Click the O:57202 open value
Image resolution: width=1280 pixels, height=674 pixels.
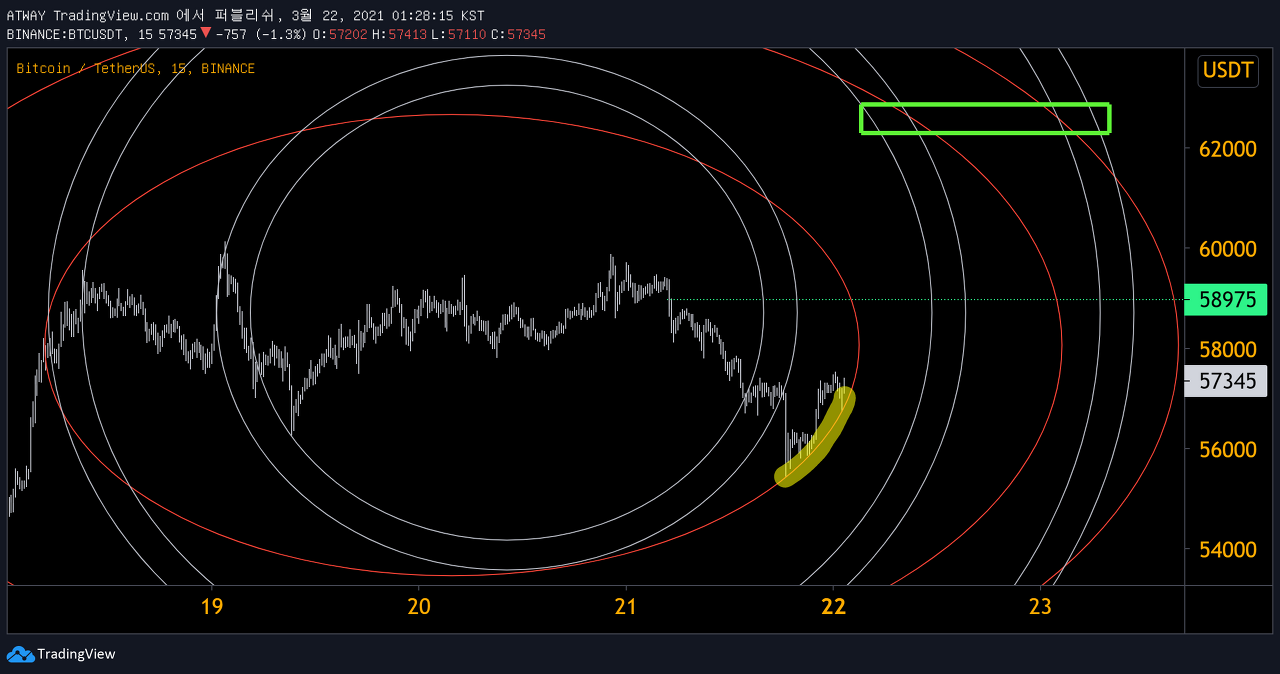tap(339, 34)
